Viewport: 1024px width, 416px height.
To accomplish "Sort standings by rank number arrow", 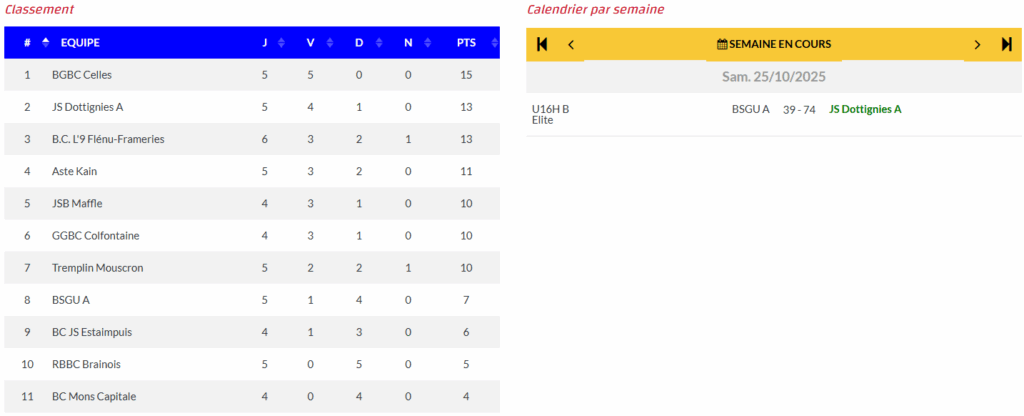I will click(45, 42).
